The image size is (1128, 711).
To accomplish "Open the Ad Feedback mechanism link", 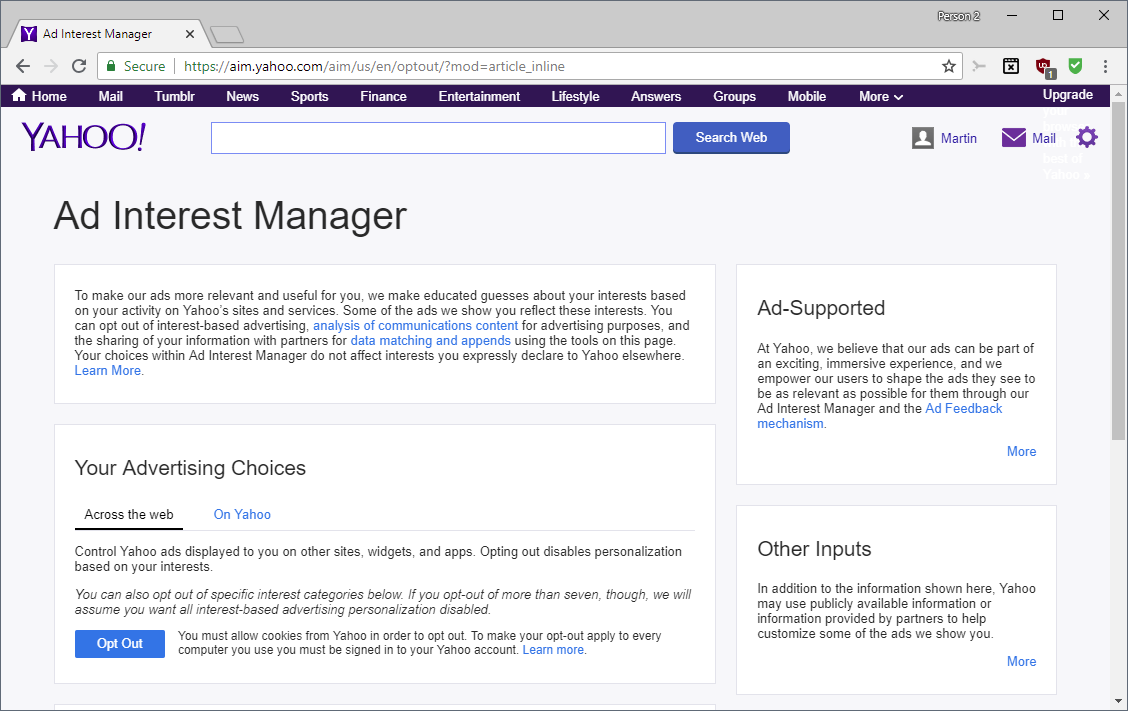I will tap(879, 416).
